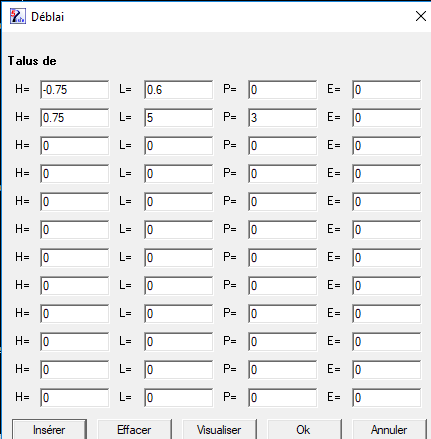Click the L field with value 5

(178, 118)
